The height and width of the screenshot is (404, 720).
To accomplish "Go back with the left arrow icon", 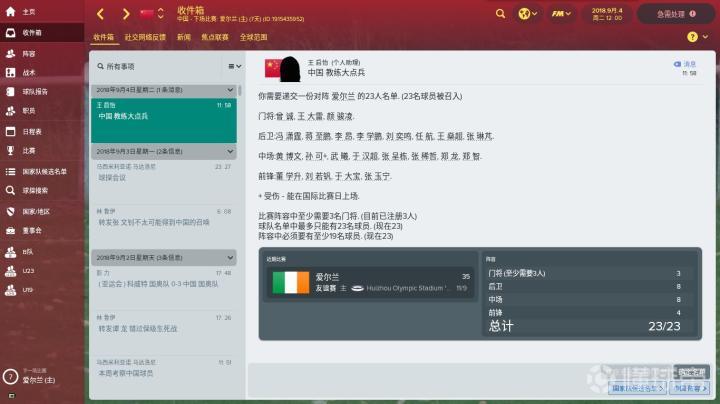I will point(101,14).
